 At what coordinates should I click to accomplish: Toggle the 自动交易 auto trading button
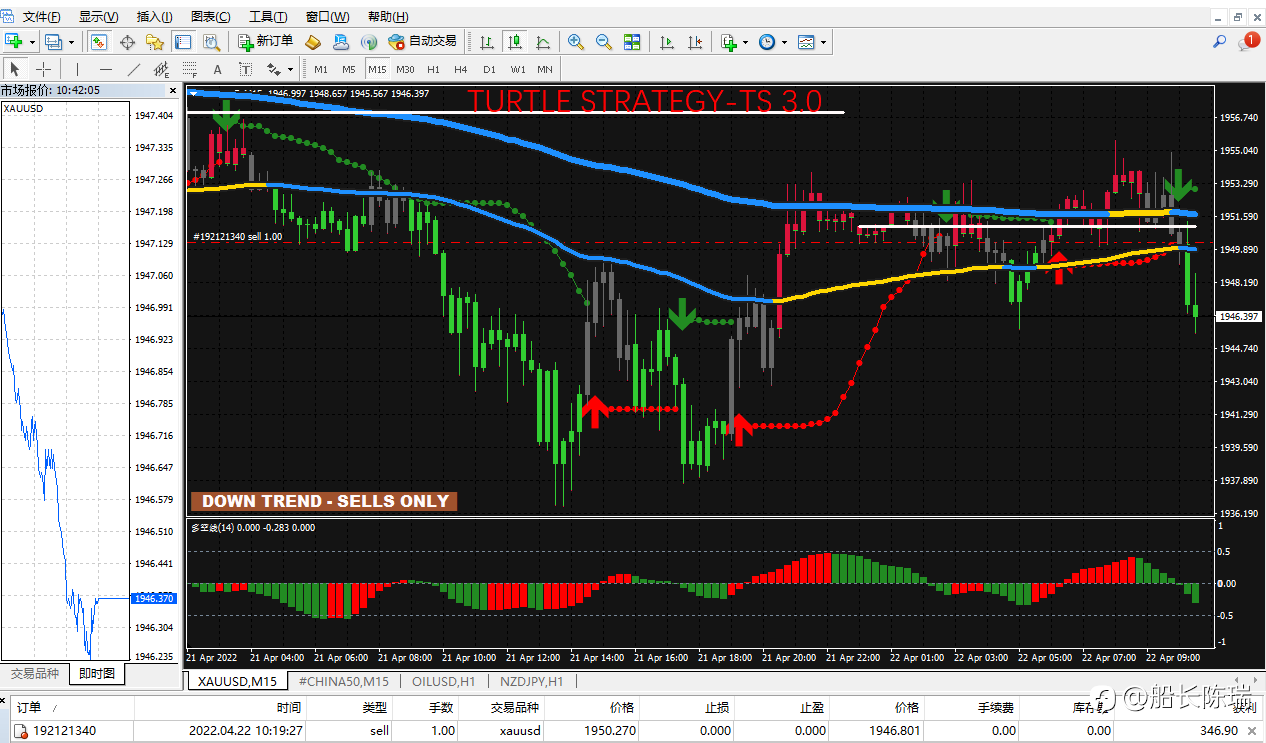tap(422, 41)
